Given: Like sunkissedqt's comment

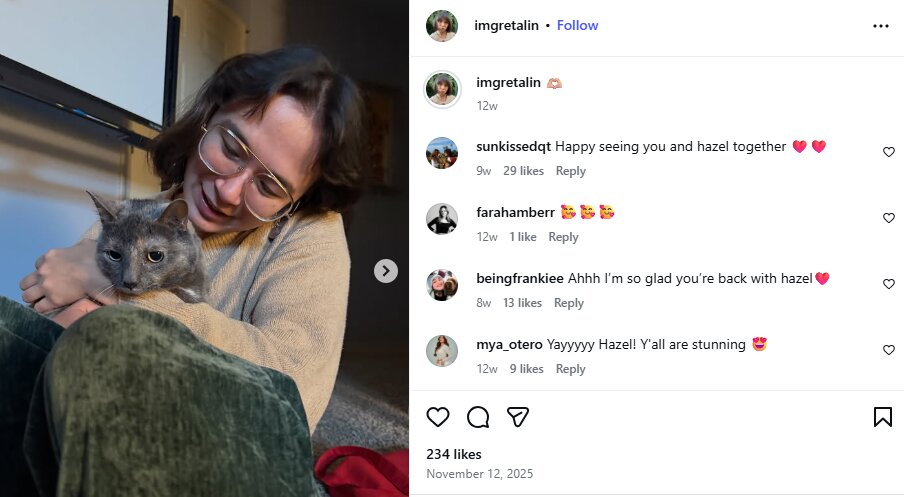Looking at the screenshot, I should coord(888,152).
